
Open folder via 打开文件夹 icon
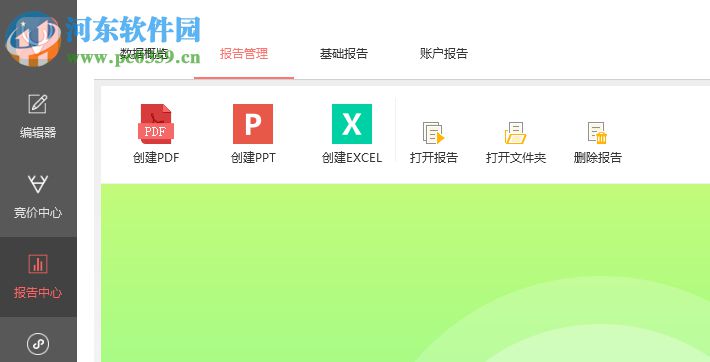pos(515,133)
